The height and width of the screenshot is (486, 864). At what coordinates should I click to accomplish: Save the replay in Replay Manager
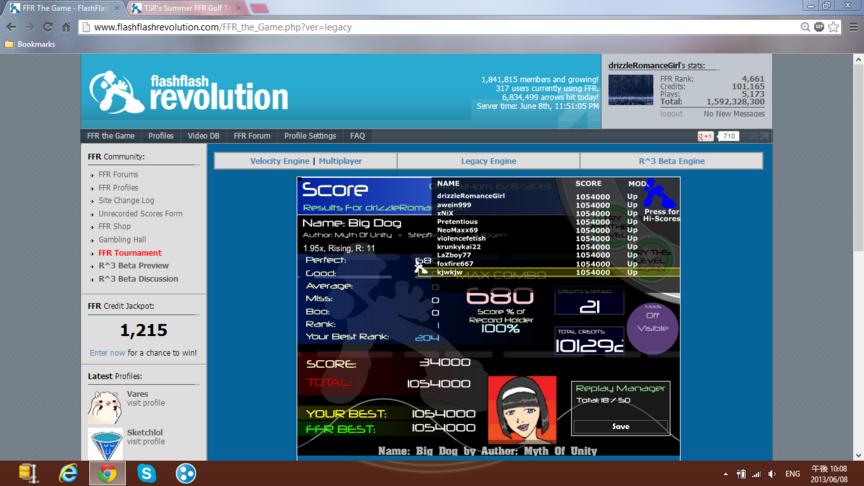620,426
